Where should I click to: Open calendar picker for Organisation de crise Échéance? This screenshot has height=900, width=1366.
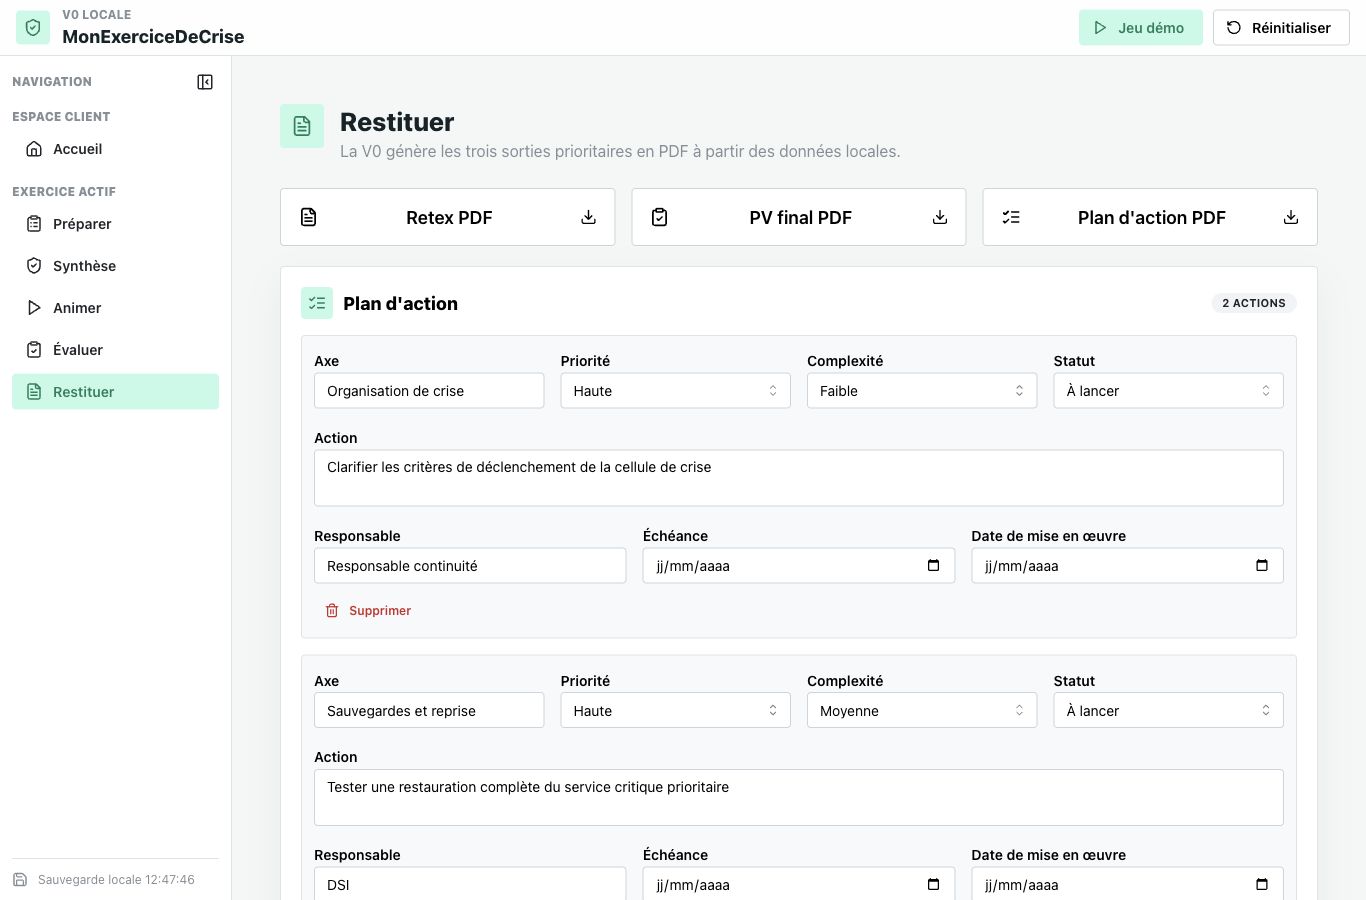coord(934,566)
